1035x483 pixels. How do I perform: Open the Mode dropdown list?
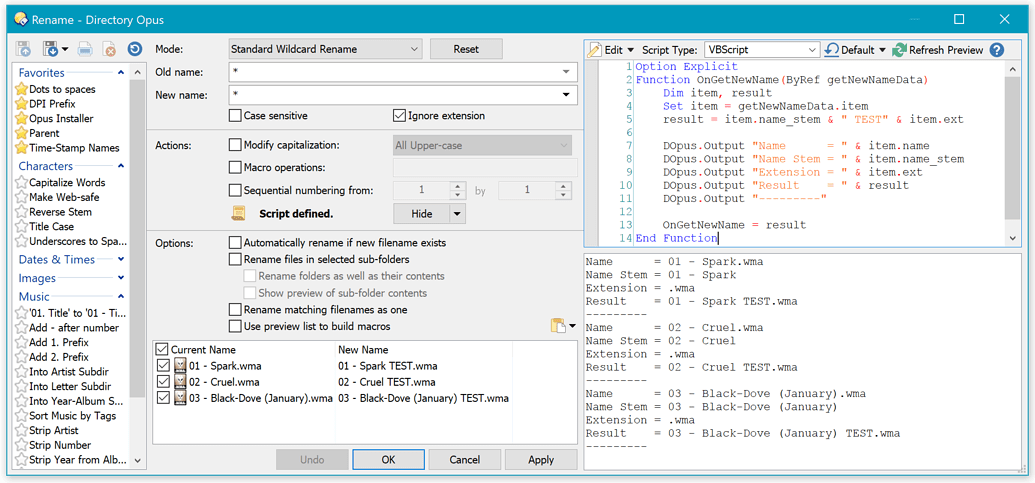point(325,49)
